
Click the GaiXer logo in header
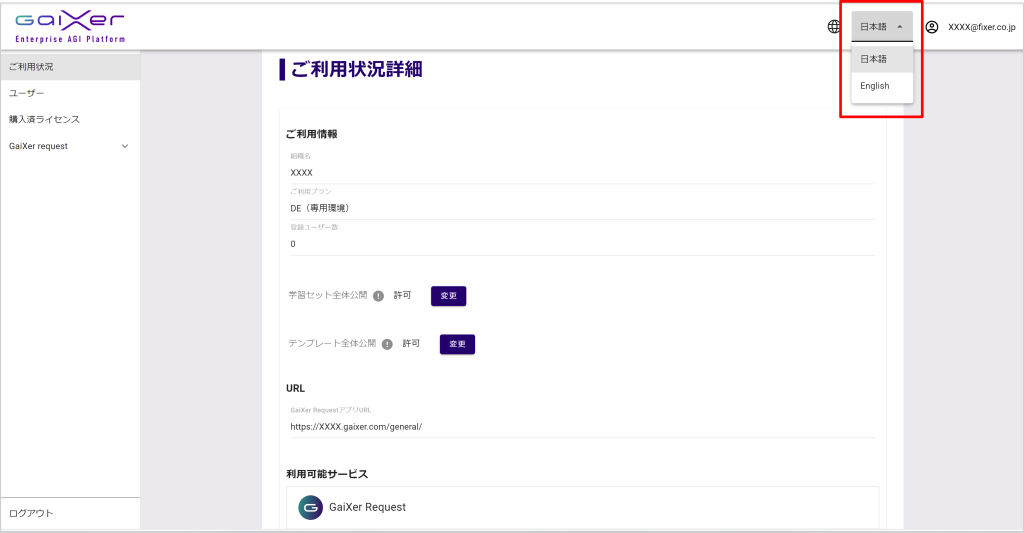point(70,27)
